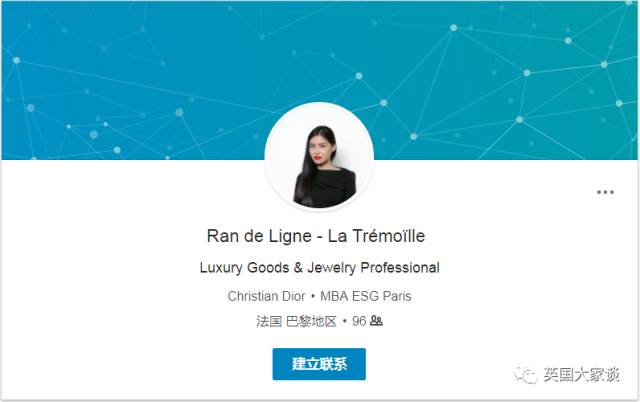Click the circular profile photo
The image size is (640, 402).
pos(319,157)
